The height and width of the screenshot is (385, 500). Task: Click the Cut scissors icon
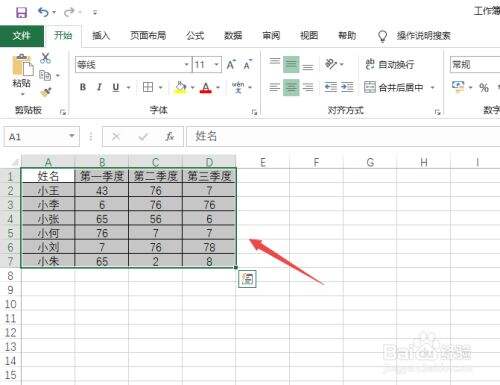pos(45,58)
